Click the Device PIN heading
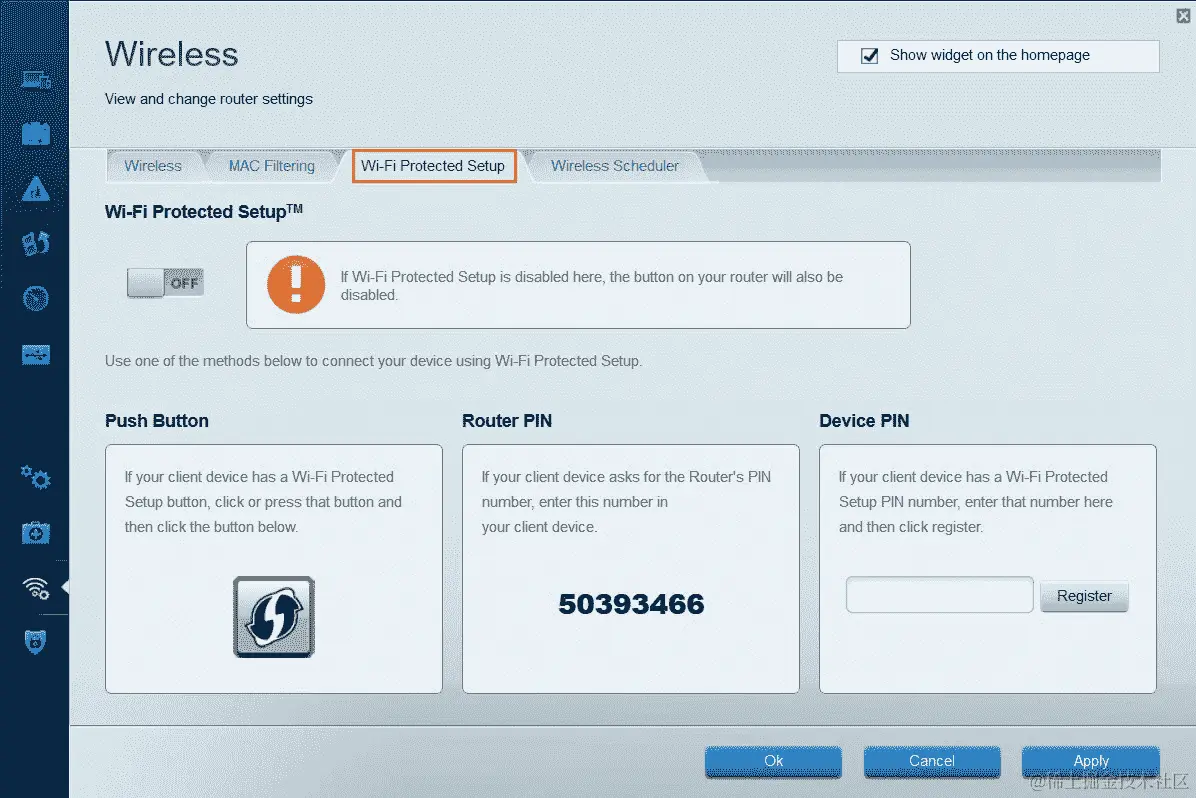The width and height of the screenshot is (1196, 798). (x=864, y=421)
